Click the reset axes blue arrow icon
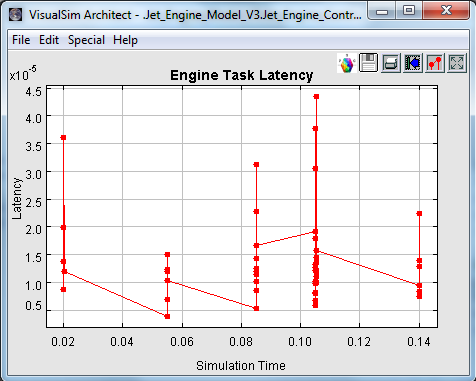 (x=413, y=63)
